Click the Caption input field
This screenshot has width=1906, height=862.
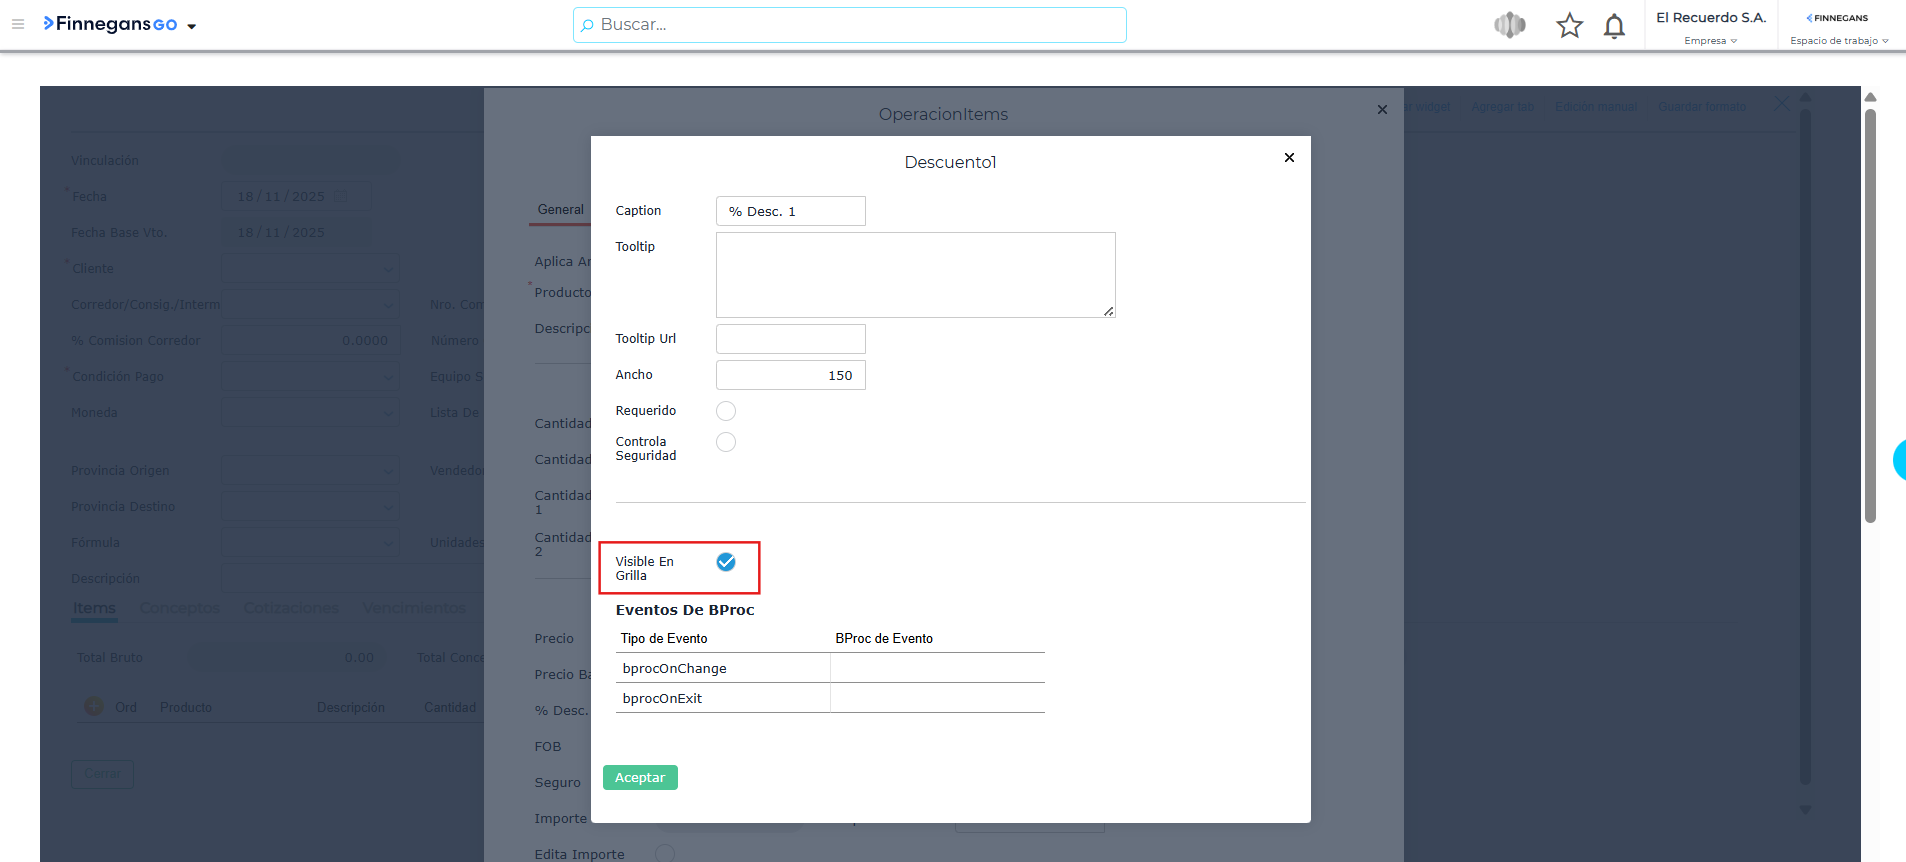click(x=790, y=211)
